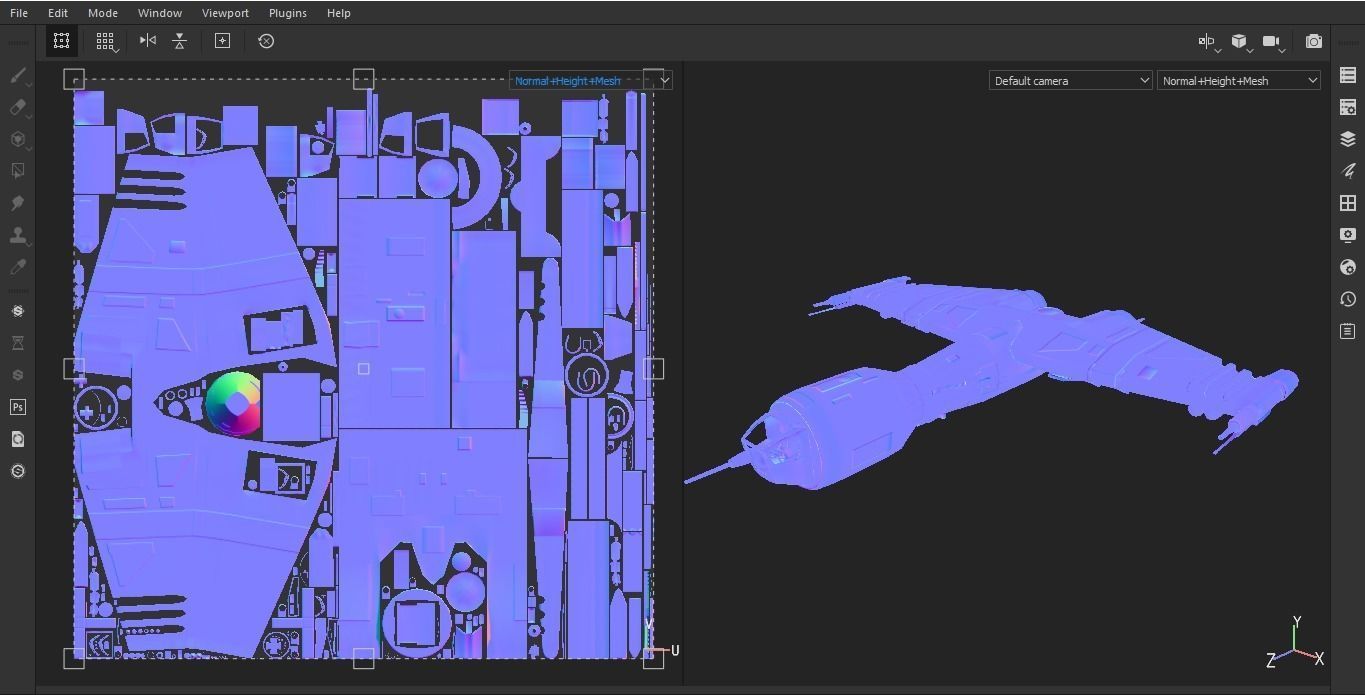Activate the 2D transform selection tool
1365x695 pixels.
coord(61,41)
